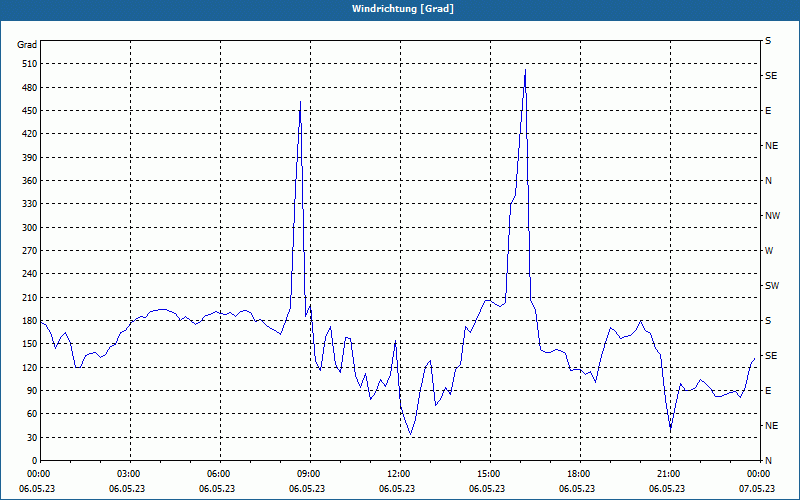
Task: Select the 'Grad' unit label on the y-axis
Action: (27, 45)
